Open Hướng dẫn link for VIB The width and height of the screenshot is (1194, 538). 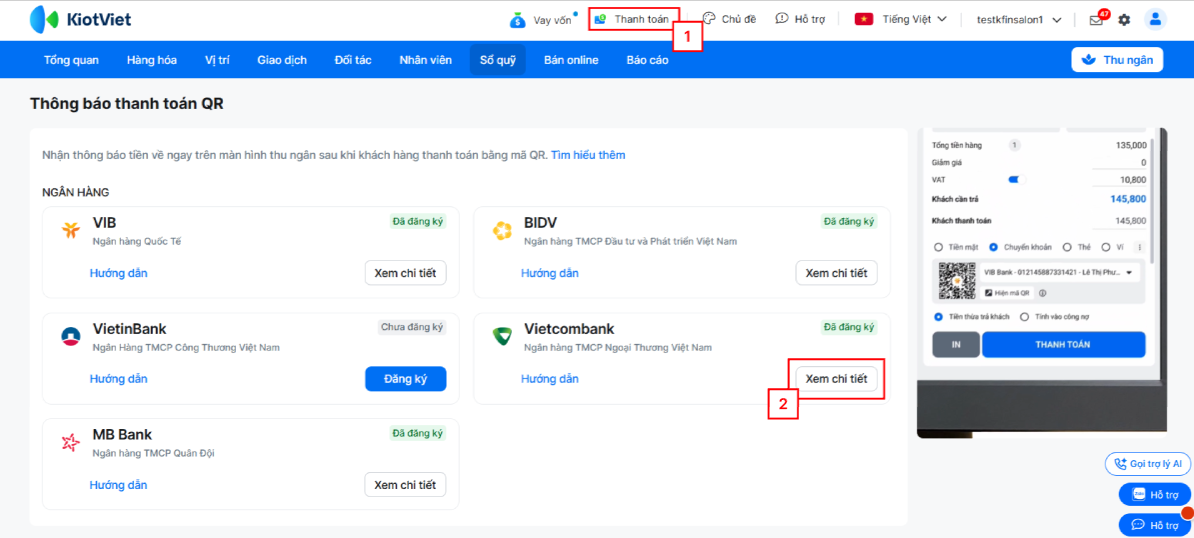coord(119,273)
